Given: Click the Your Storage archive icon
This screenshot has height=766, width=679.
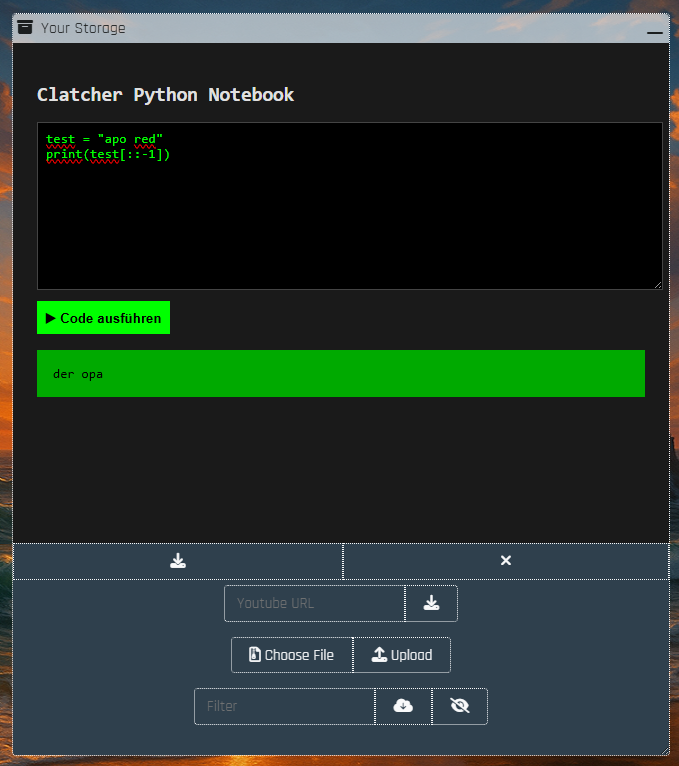Looking at the screenshot, I should (x=25, y=27).
